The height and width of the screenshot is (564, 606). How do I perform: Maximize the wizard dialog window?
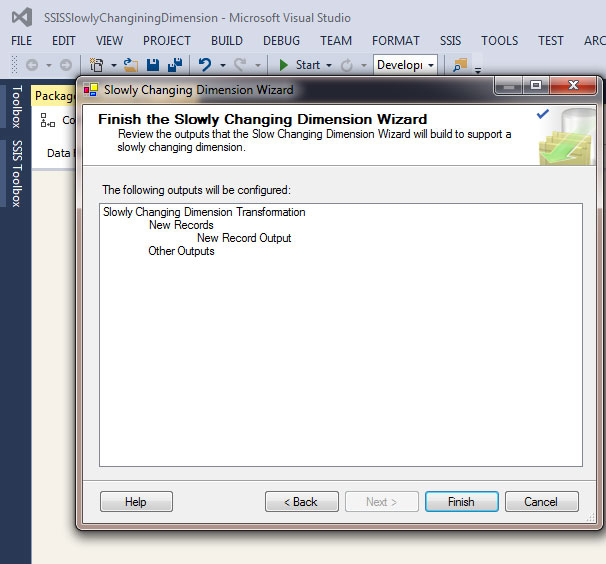point(536,85)
